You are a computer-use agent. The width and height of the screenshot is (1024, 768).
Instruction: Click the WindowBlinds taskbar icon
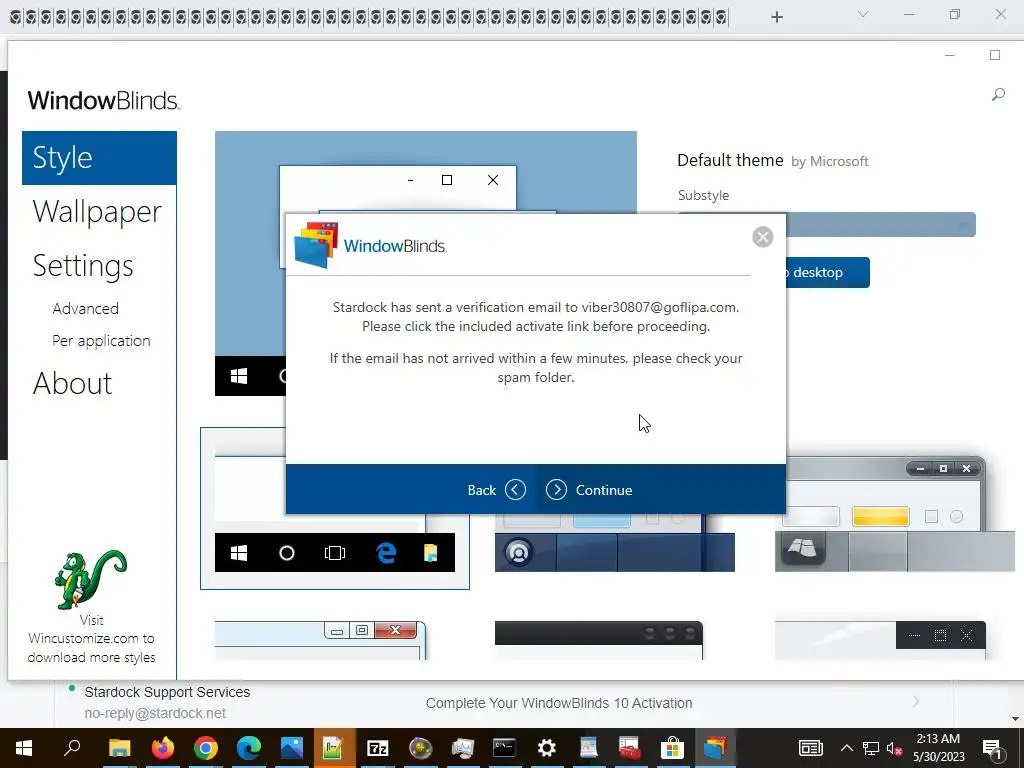[715, 748]
